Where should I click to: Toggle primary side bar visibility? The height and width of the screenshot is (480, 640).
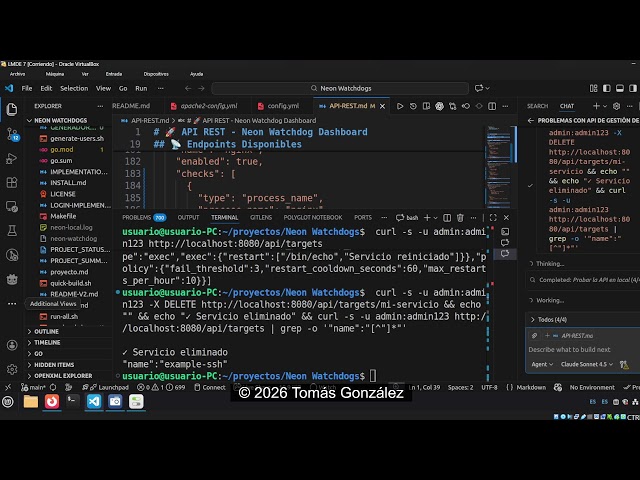pyautogui.click(x=607, y=88)
